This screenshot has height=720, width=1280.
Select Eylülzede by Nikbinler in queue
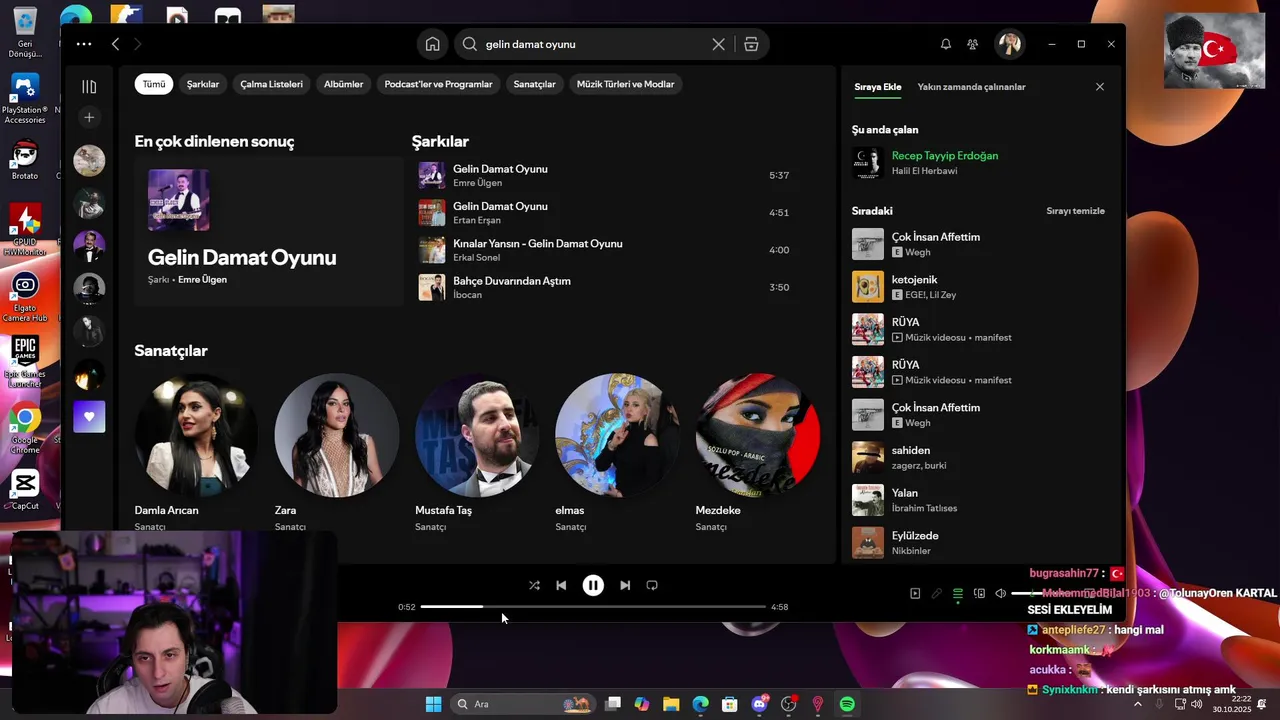(980, 543)
